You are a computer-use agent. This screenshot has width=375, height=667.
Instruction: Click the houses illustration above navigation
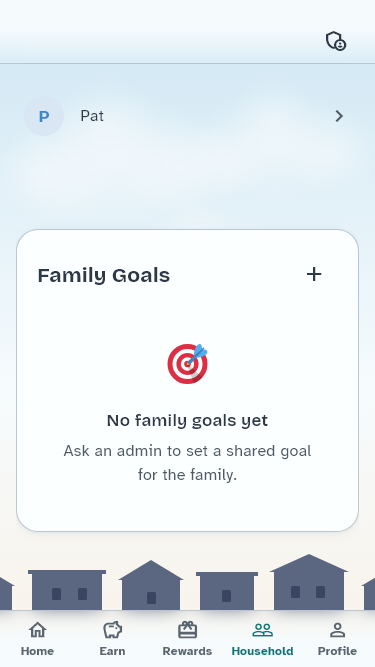188,582
